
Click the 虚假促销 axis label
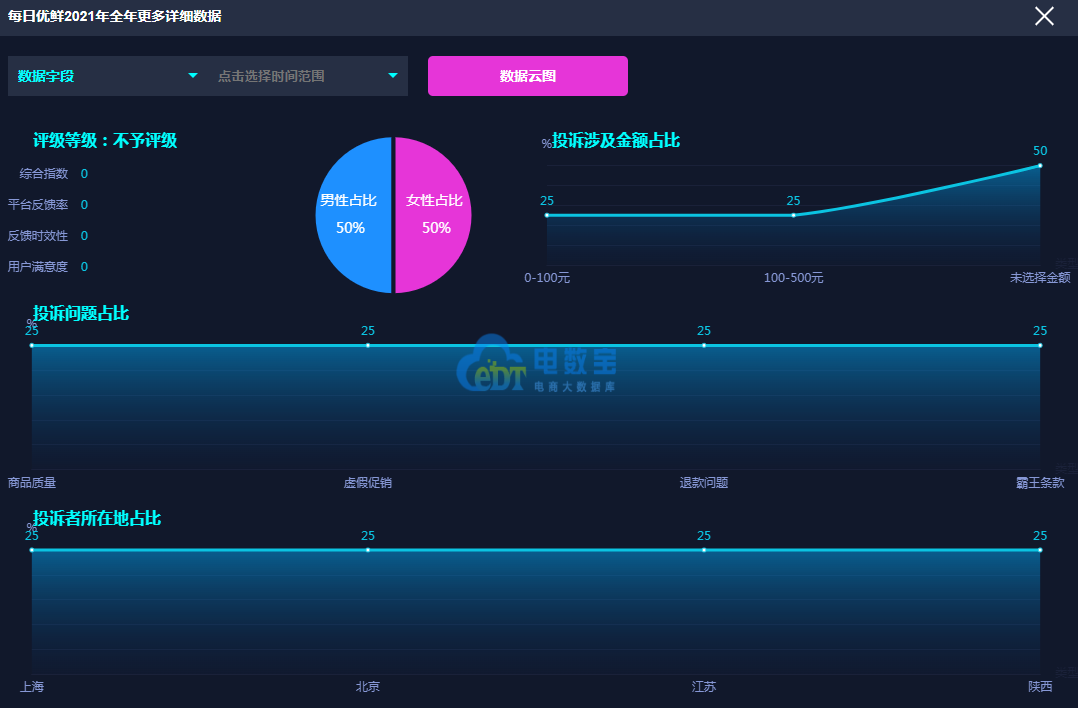click(x=368, y=483)
